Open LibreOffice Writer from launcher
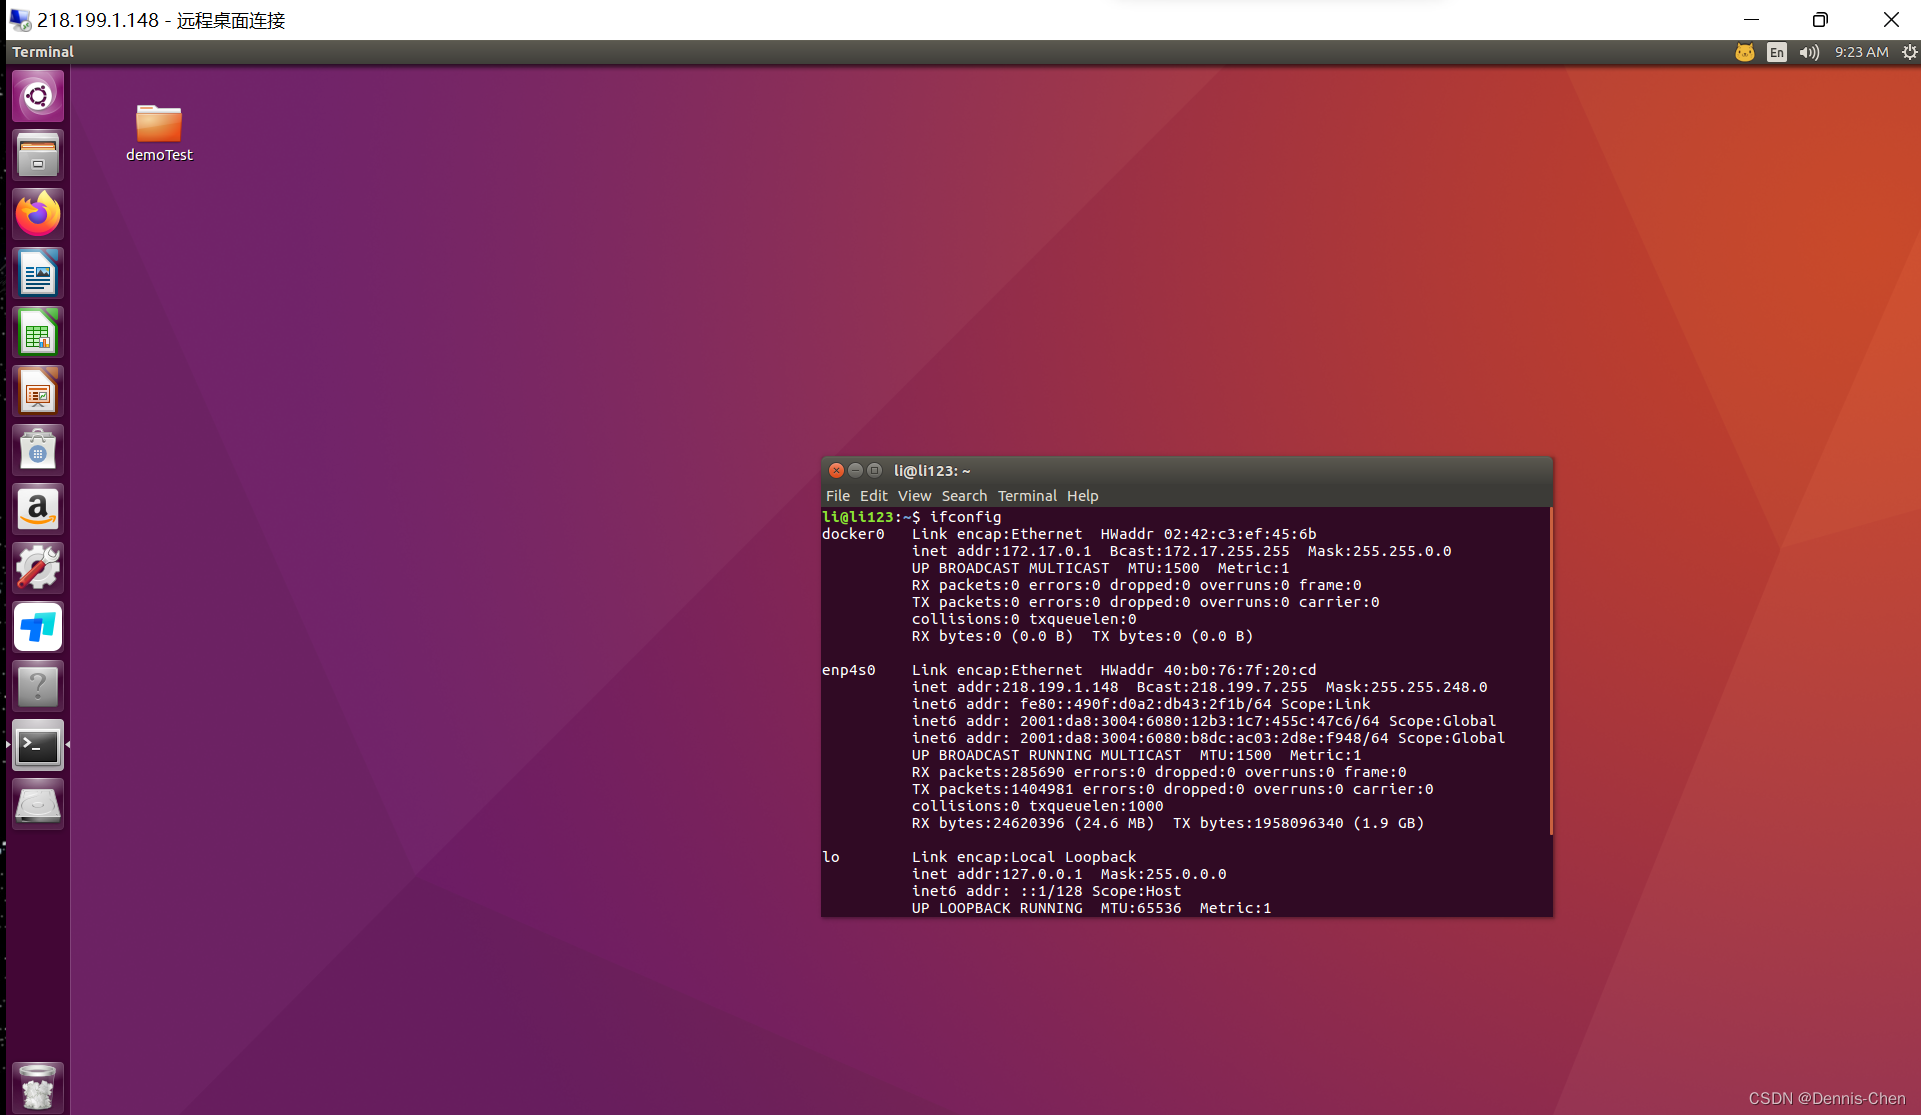1921x1115 pixels. (x=38, y=273)
